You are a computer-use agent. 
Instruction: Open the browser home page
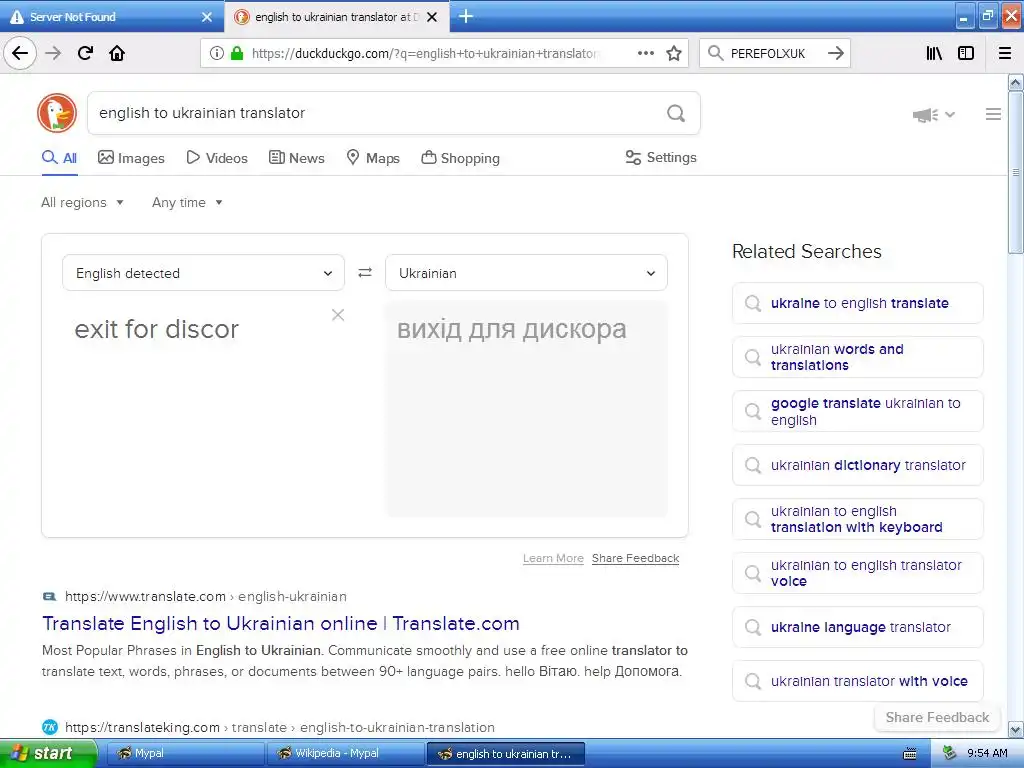coord(117,53)
